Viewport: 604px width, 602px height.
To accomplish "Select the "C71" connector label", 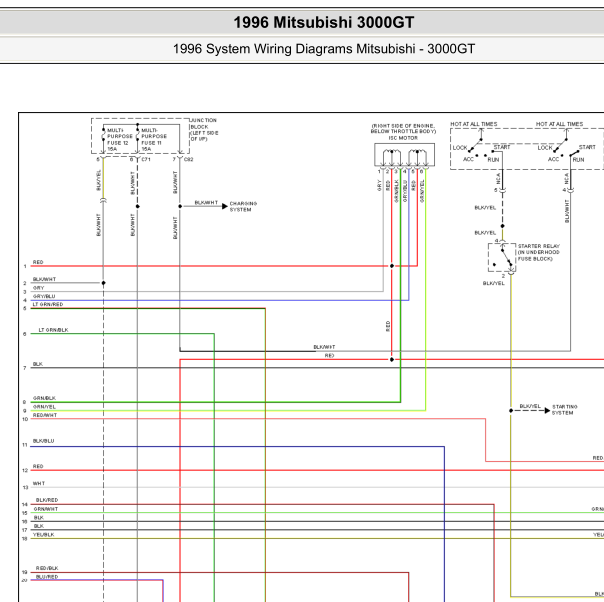I will pos(146,159).
